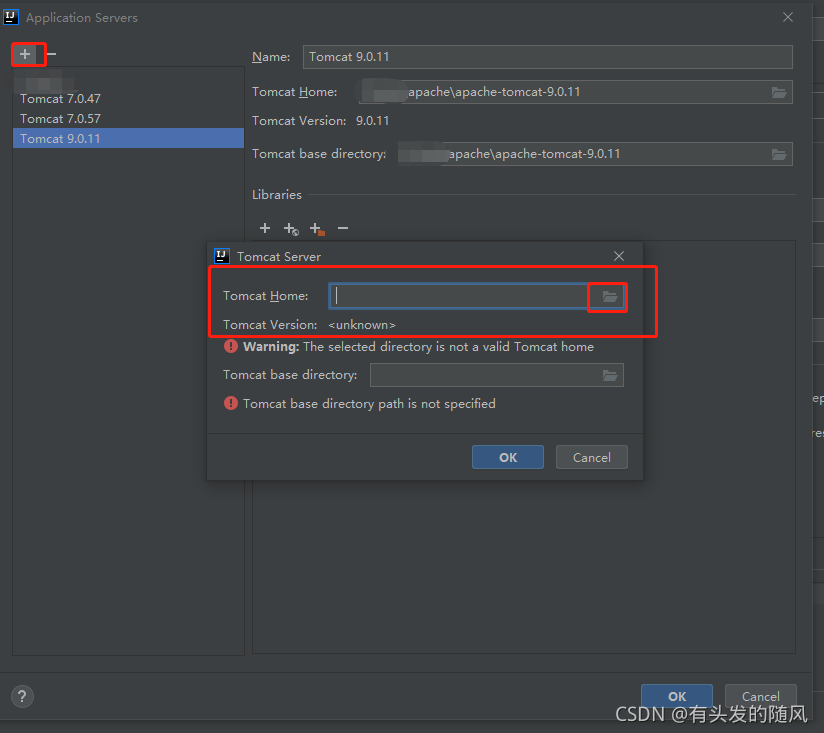
Task: Close the Tomcat Server dialog
Action: (619, 256)
